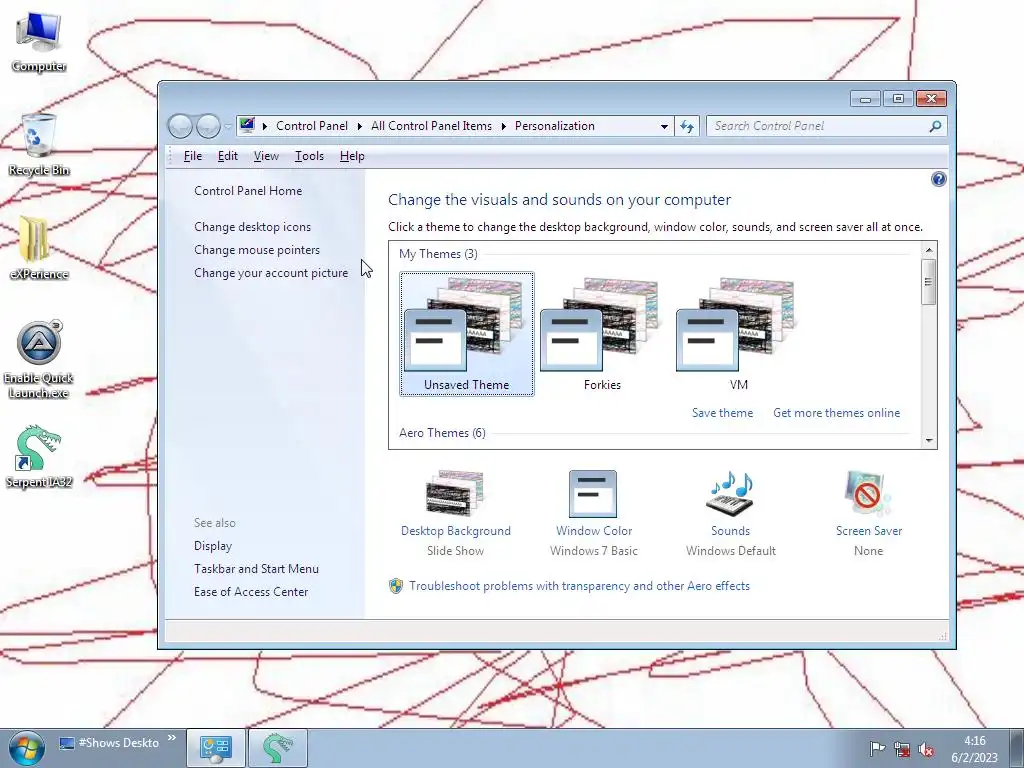The width and height of the screenshot is (1024, 768).
Task: Open the File menu
Action: click(x=193, y=156)
